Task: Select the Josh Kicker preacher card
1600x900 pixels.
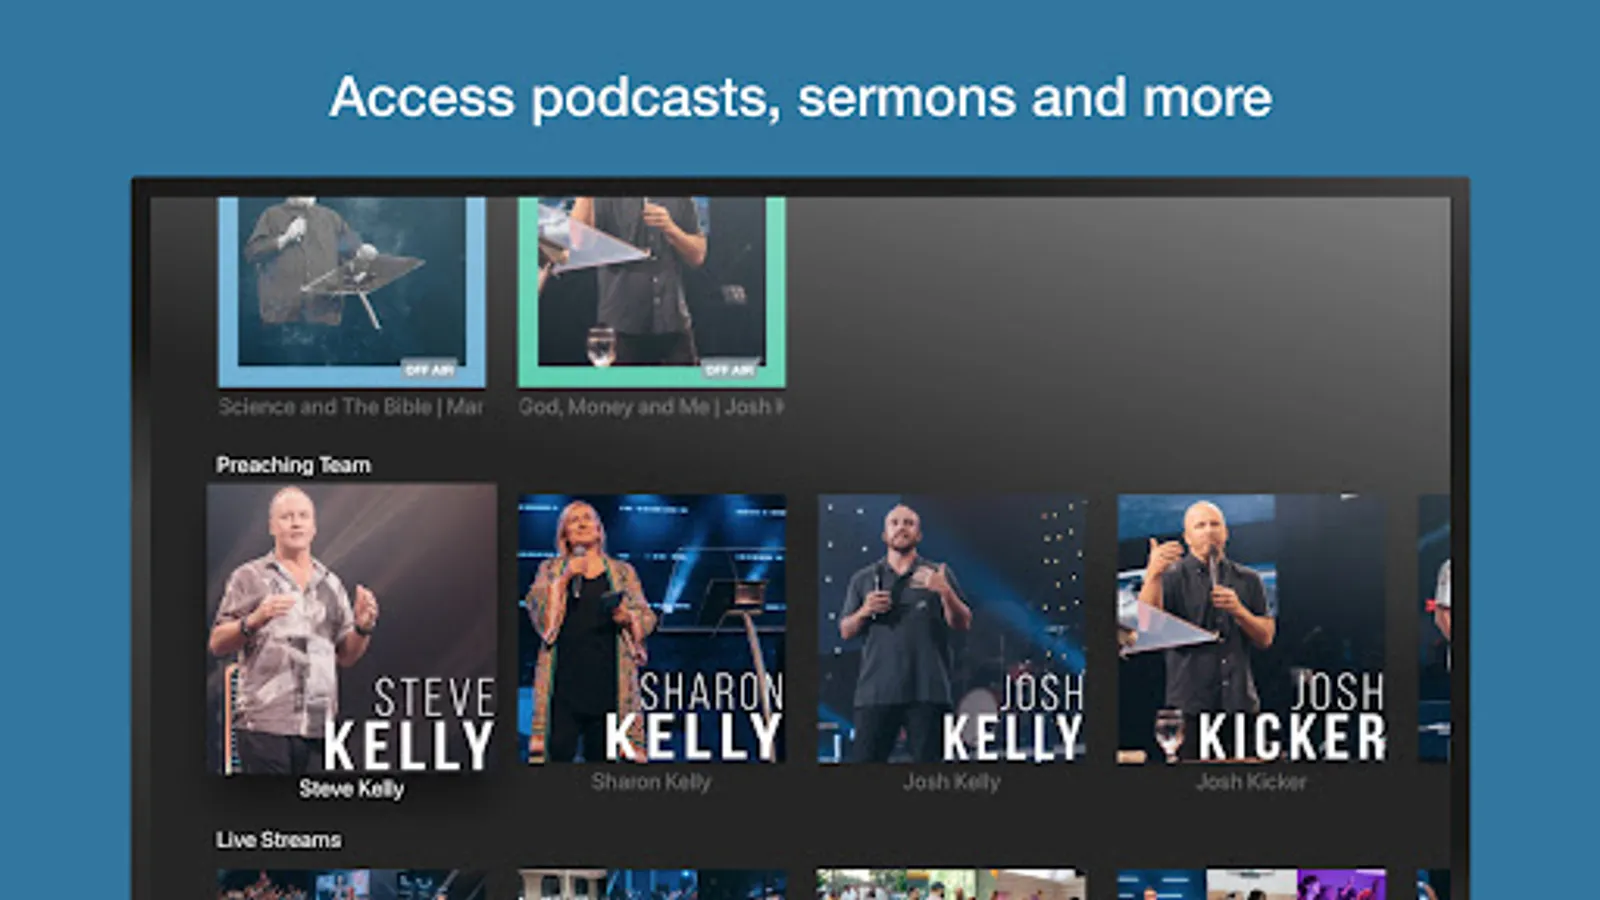Action: click(x=1252, y=629)
